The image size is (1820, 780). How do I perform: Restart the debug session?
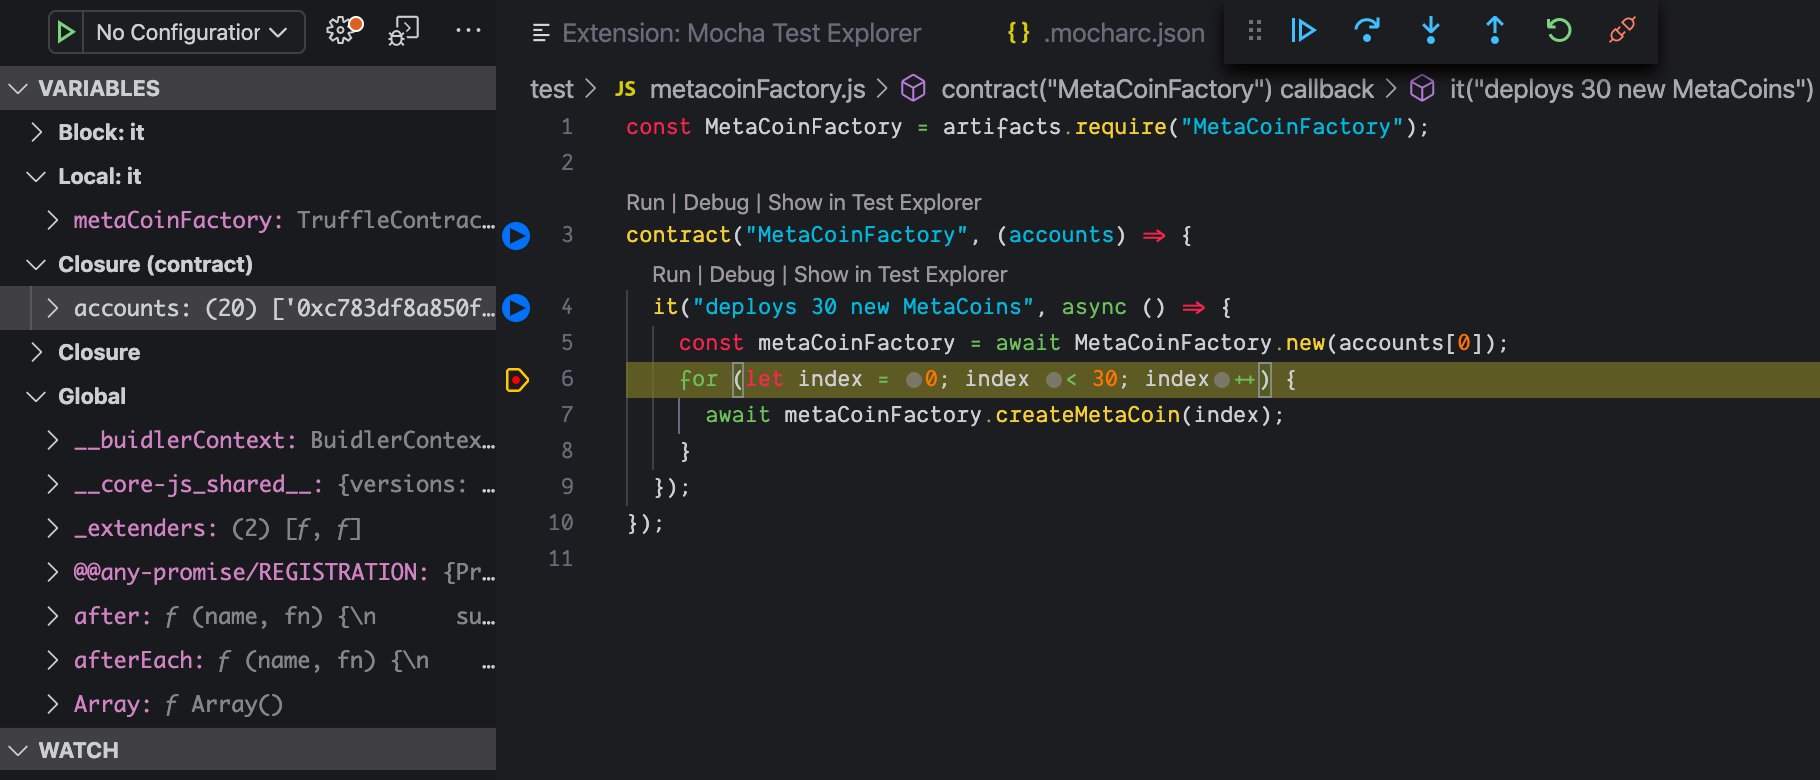point(1559,30)
